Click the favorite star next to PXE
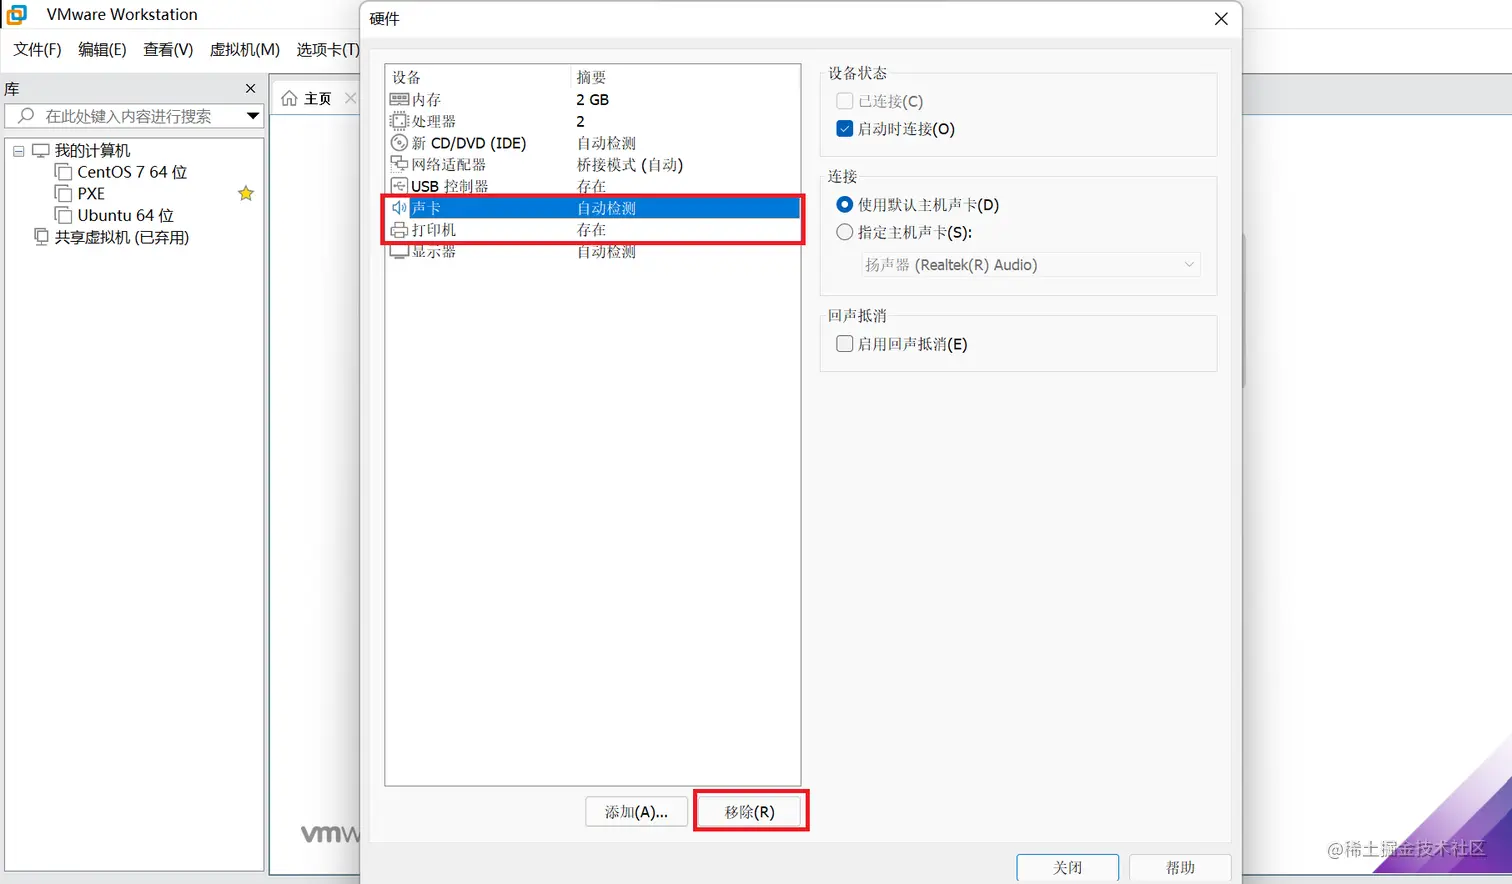 point(246,193)
